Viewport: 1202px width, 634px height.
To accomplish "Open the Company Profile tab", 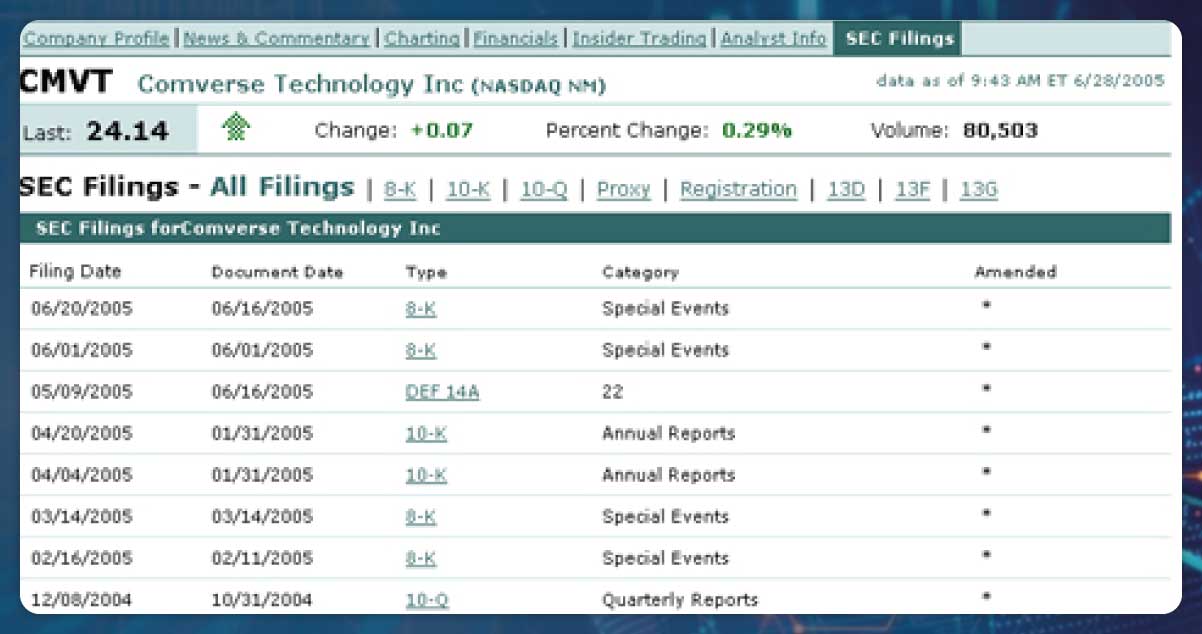I will [96, 39].
